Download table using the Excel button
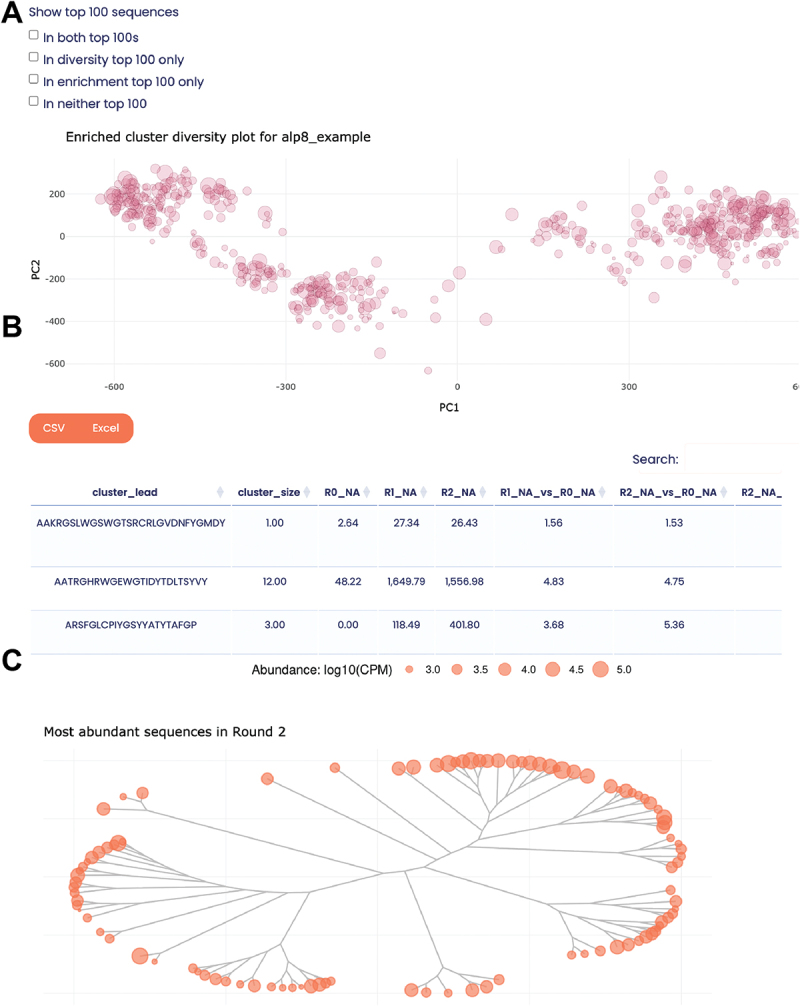The height and width of the screenshot is (1006, 800). pyautogui.click(x=106, y=428)
